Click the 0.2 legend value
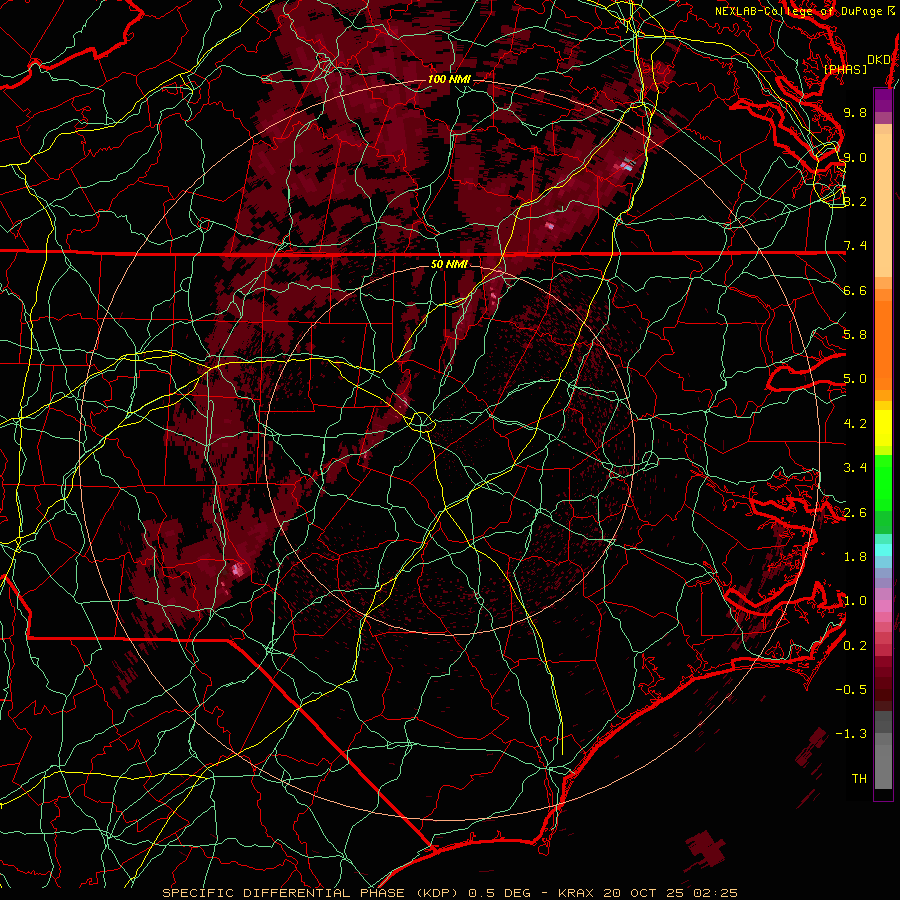Screen dimensions: 900x900 (855, 646)
